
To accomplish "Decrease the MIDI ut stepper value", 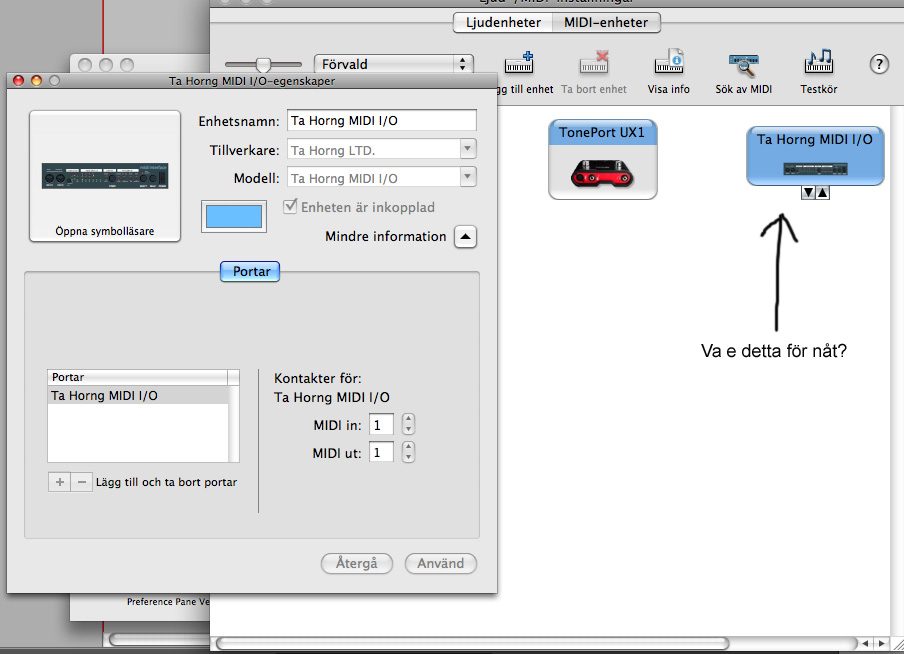I will (x=408, y=457).
